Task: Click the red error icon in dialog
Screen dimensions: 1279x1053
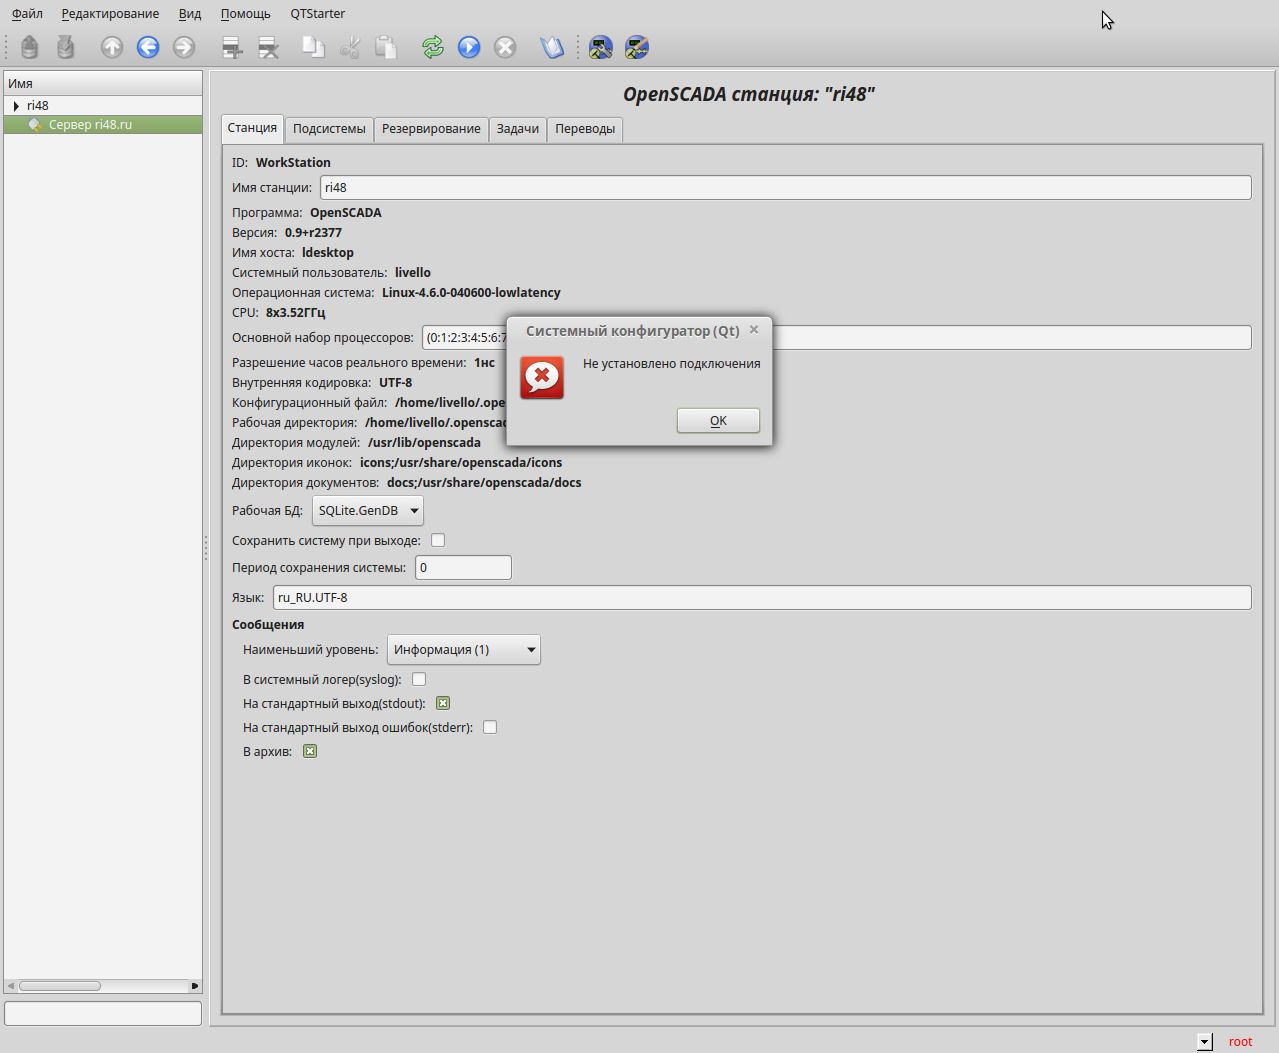Action: (x=542, y=378)
